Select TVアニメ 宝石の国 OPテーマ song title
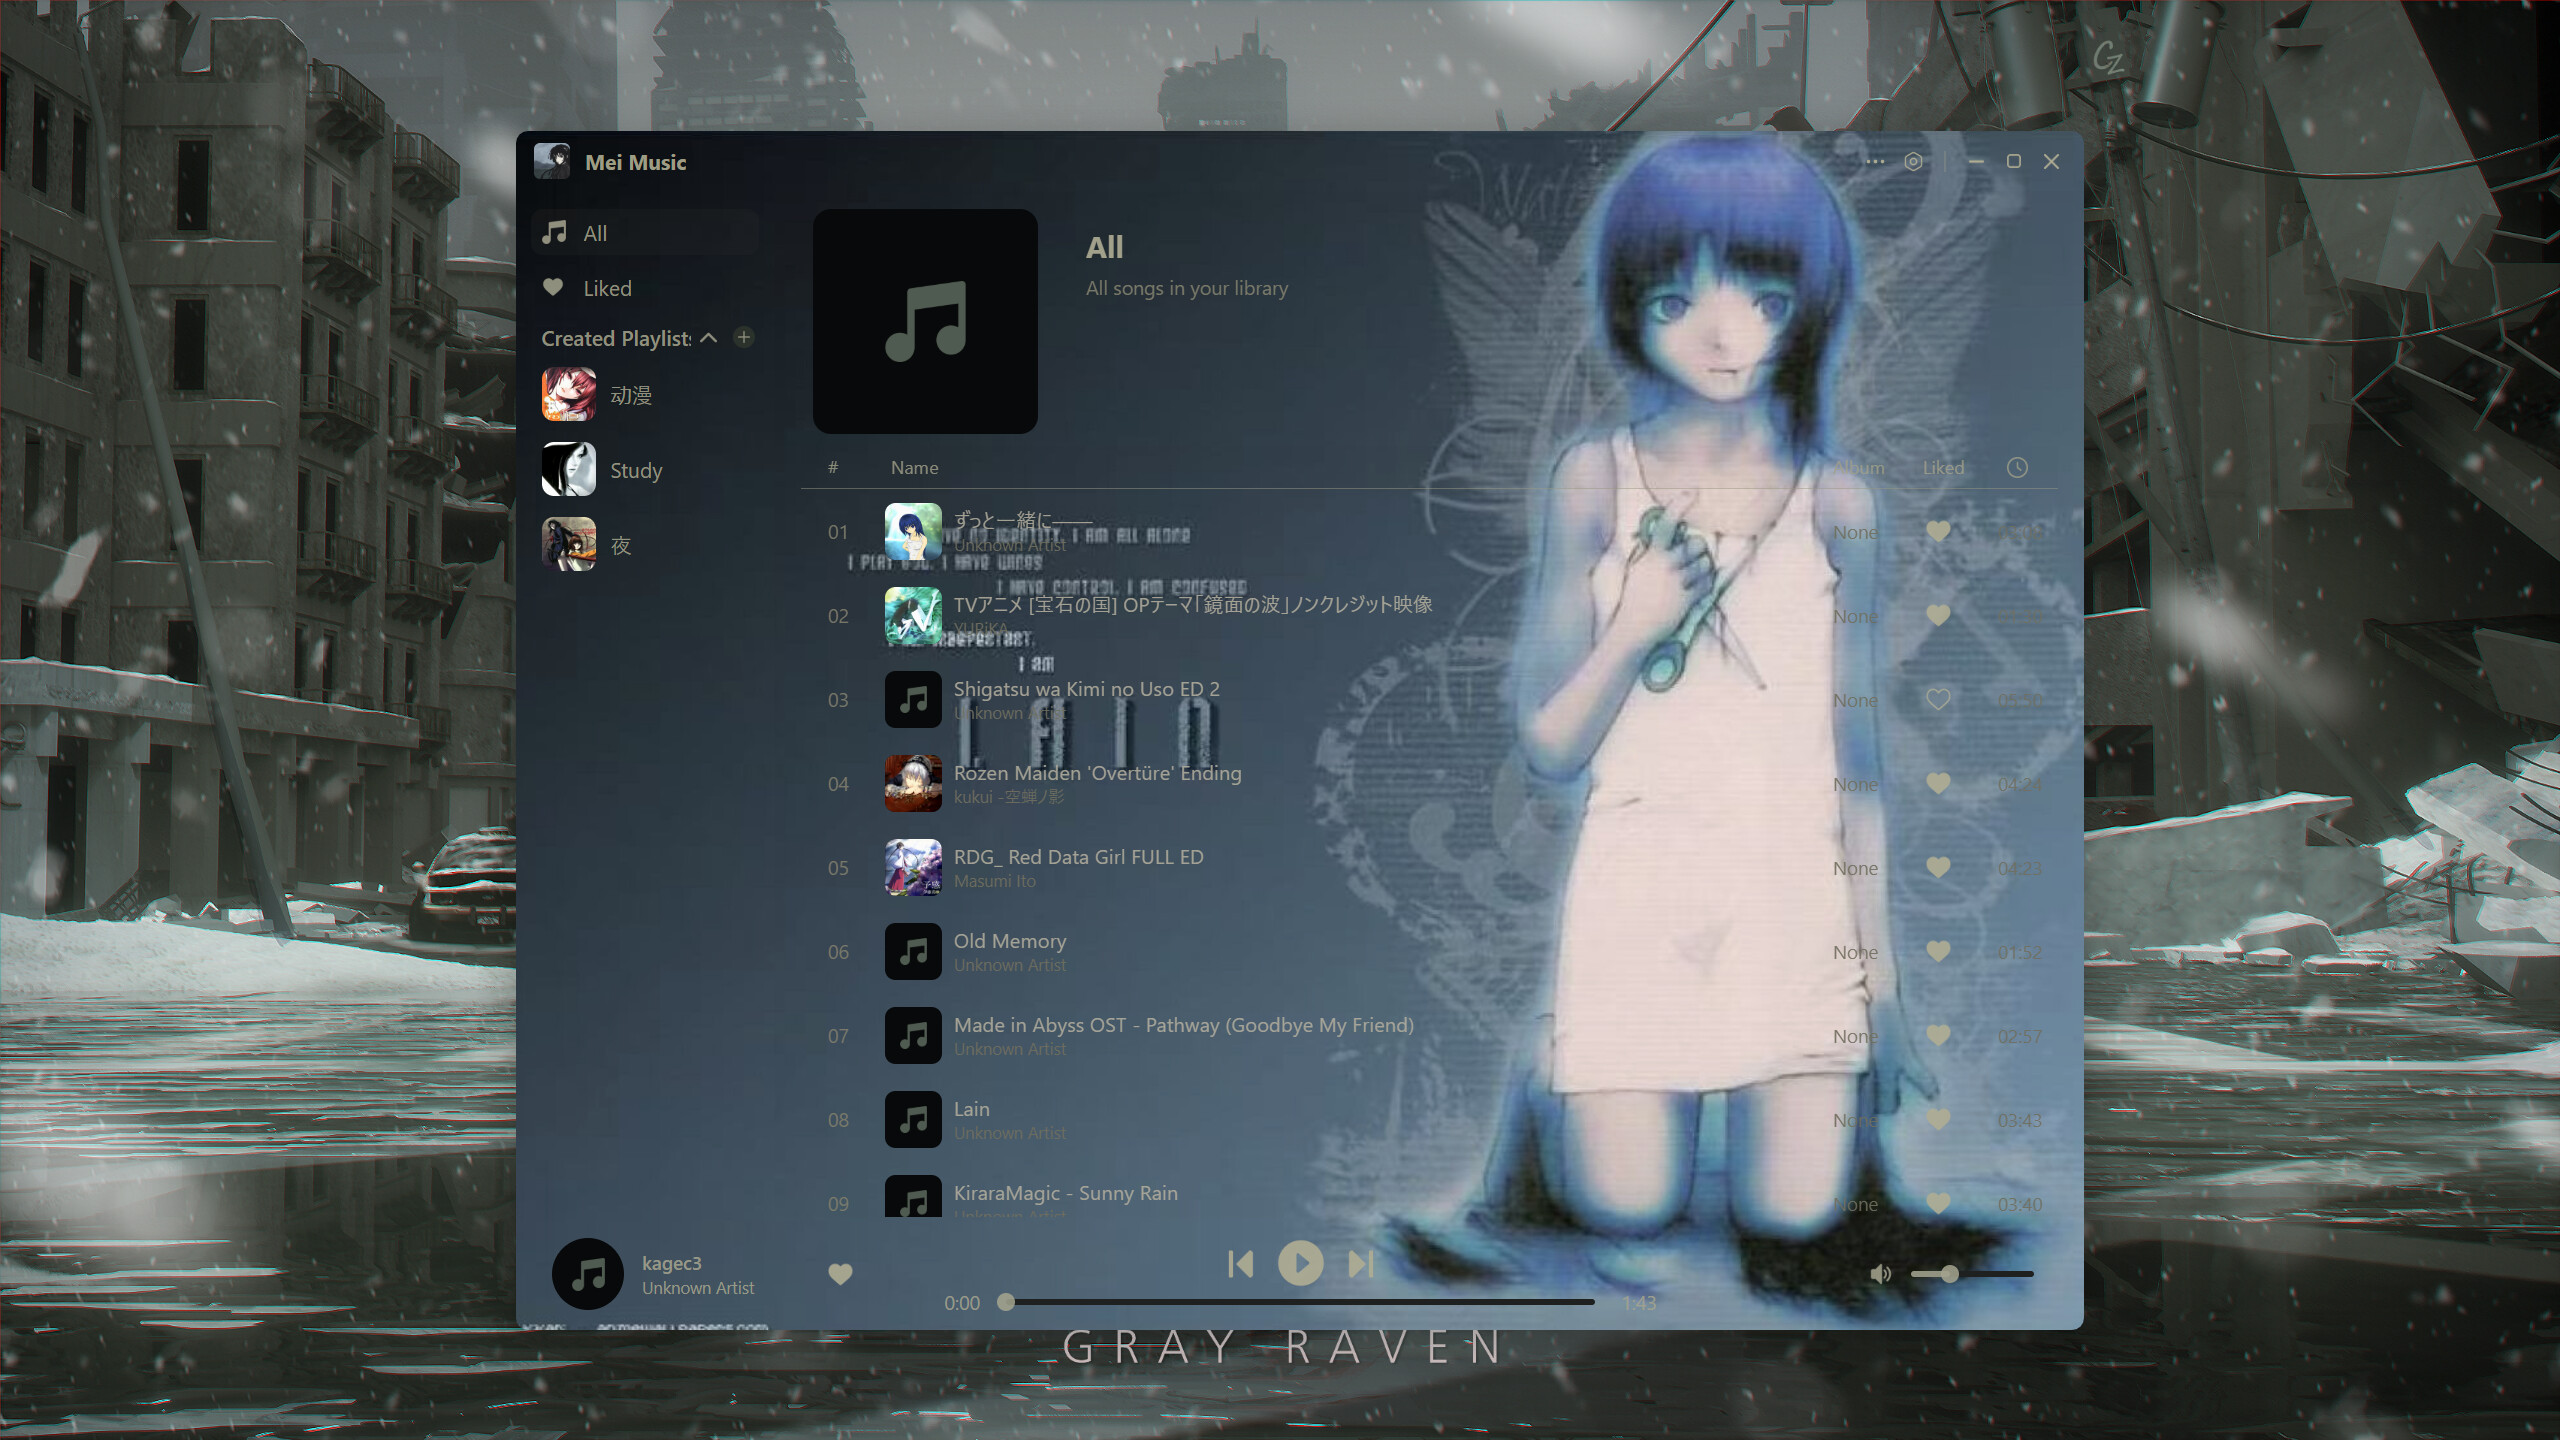Viewport: 2560px width, 1440px height. click(x=1193, y=604)
